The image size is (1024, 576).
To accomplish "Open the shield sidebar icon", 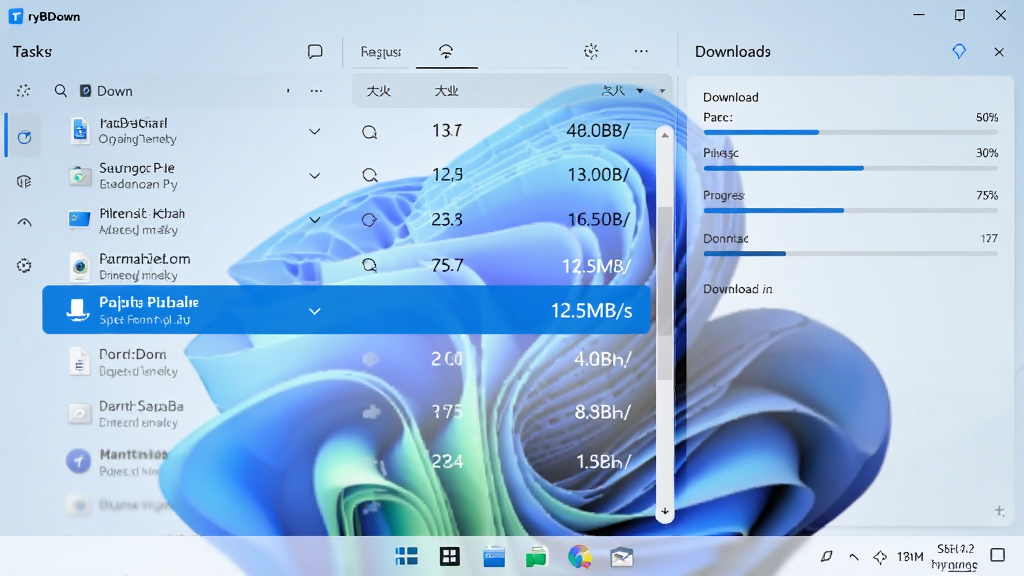I will pyautogui.click(x=24, y=182).
